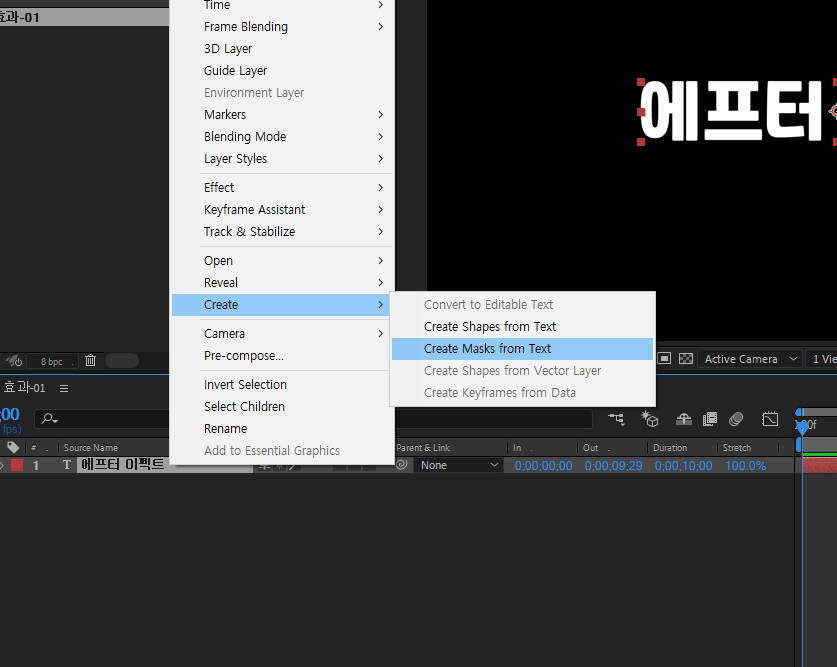The height and width of the screenshot is (667, 837).
Task: Open the Active Camera dropdown
Action: (x=750, y=359)
